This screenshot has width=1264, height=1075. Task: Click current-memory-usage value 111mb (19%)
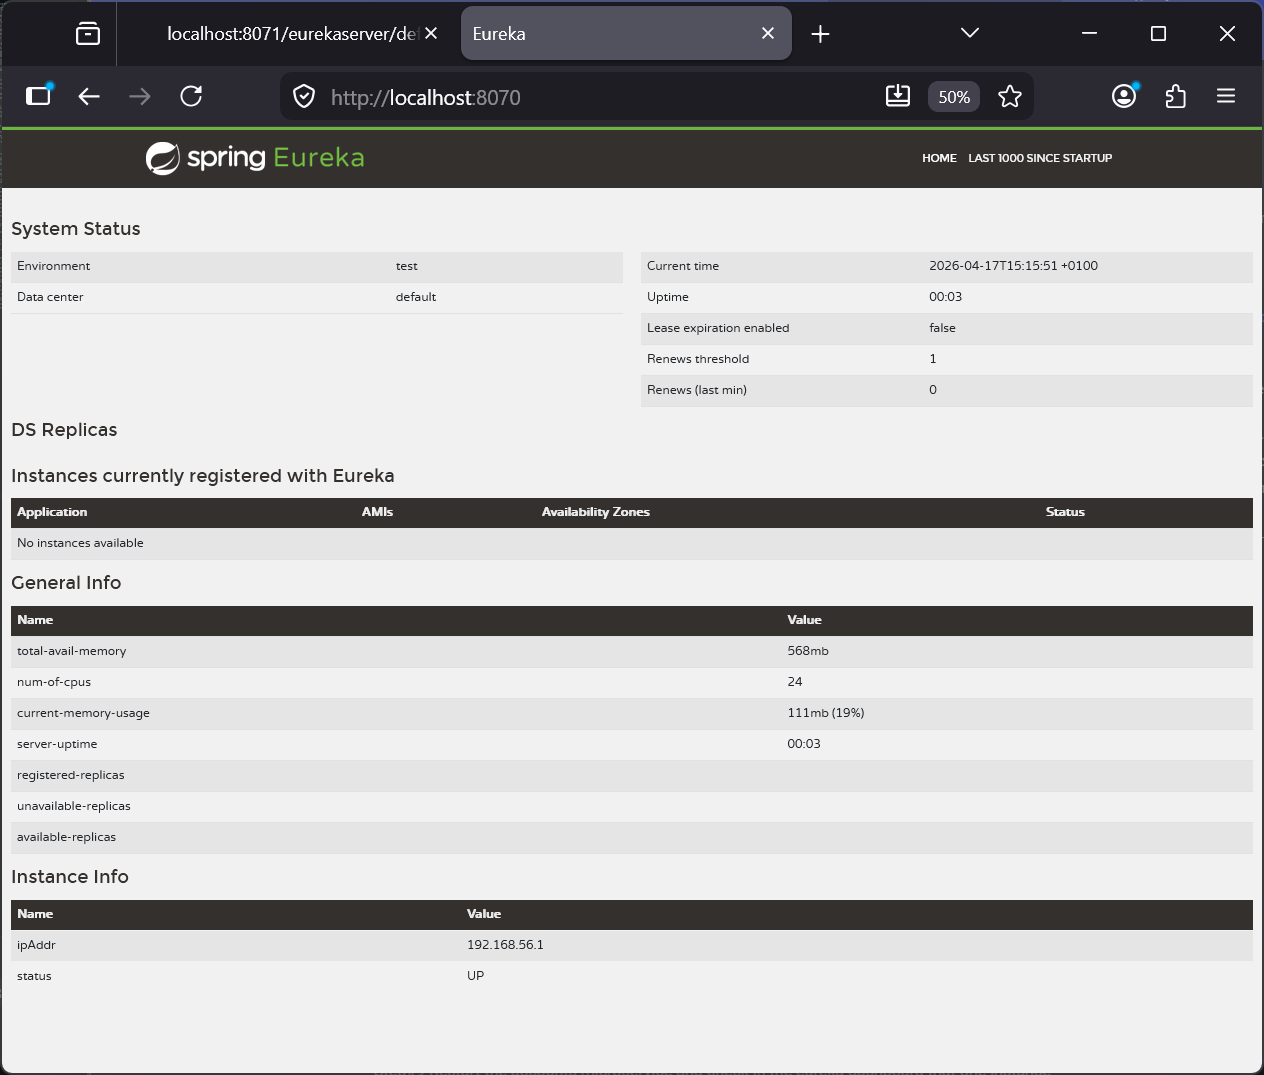826,713
